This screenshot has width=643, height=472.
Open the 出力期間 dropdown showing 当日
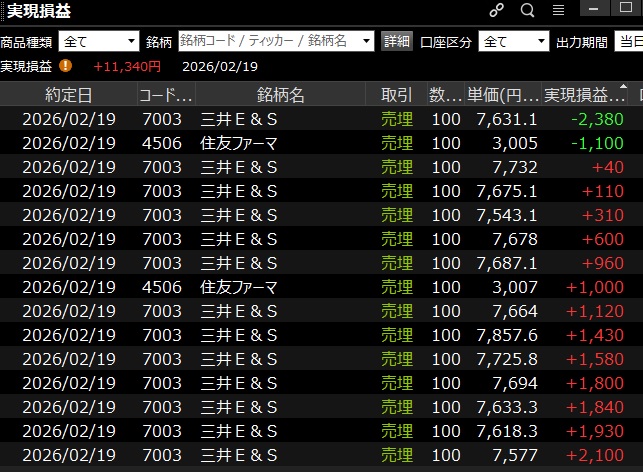click(x=628, y=41)
